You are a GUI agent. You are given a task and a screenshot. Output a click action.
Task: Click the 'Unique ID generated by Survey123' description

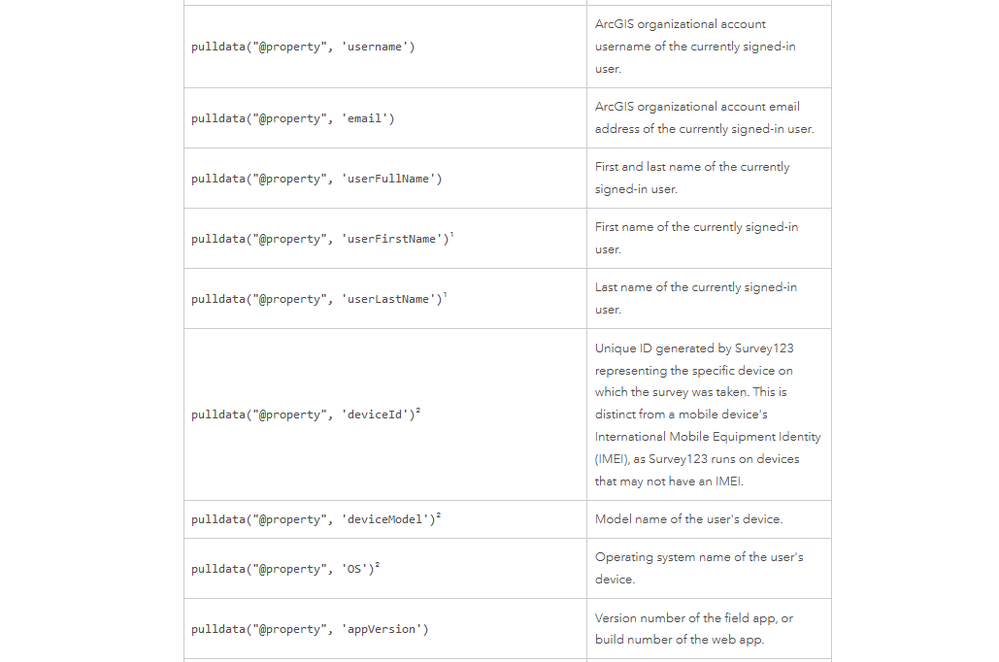point(707,414)
